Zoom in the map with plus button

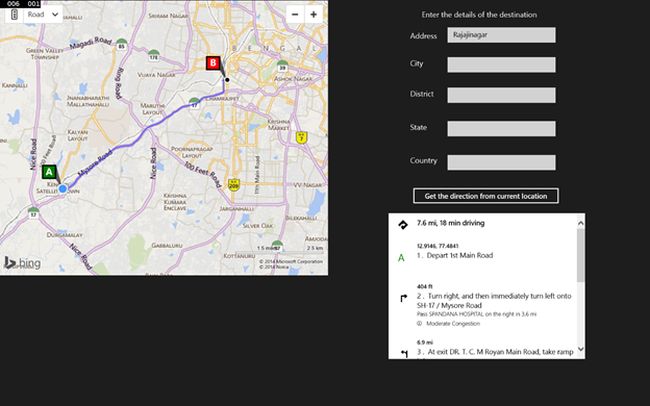(x=314, y=15)
